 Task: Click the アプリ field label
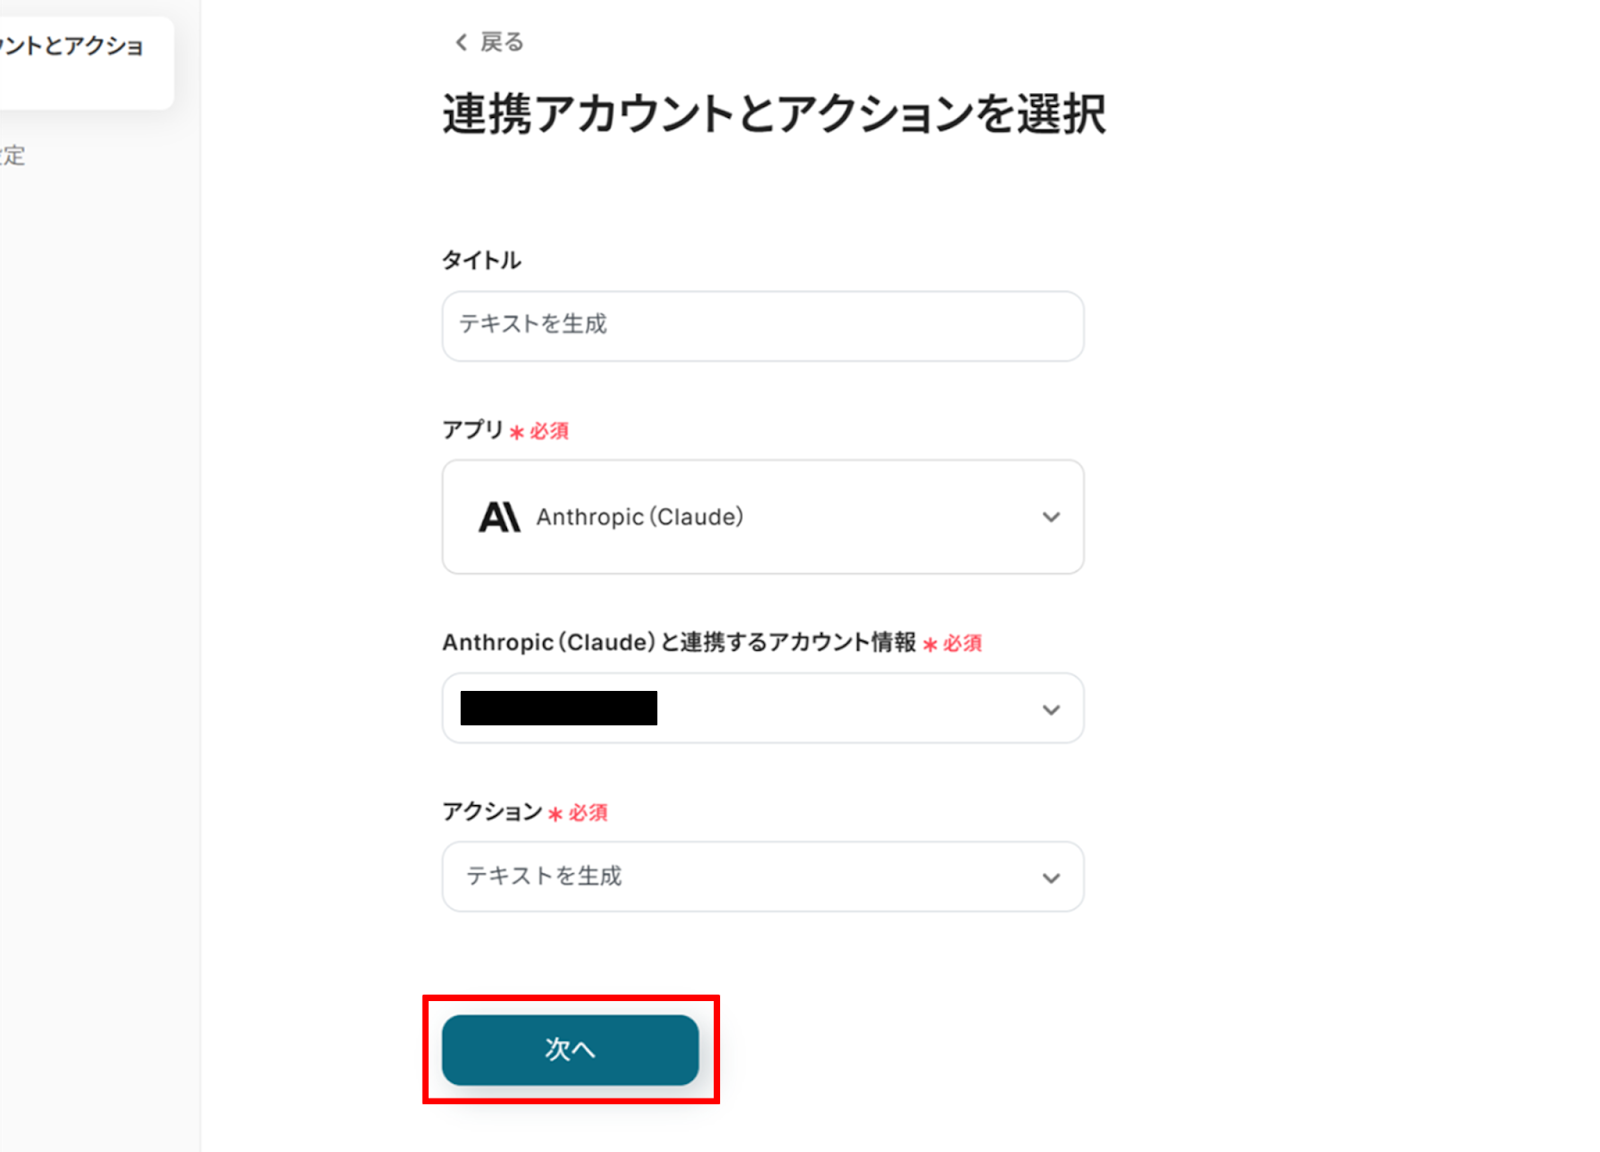coord(472,430)
